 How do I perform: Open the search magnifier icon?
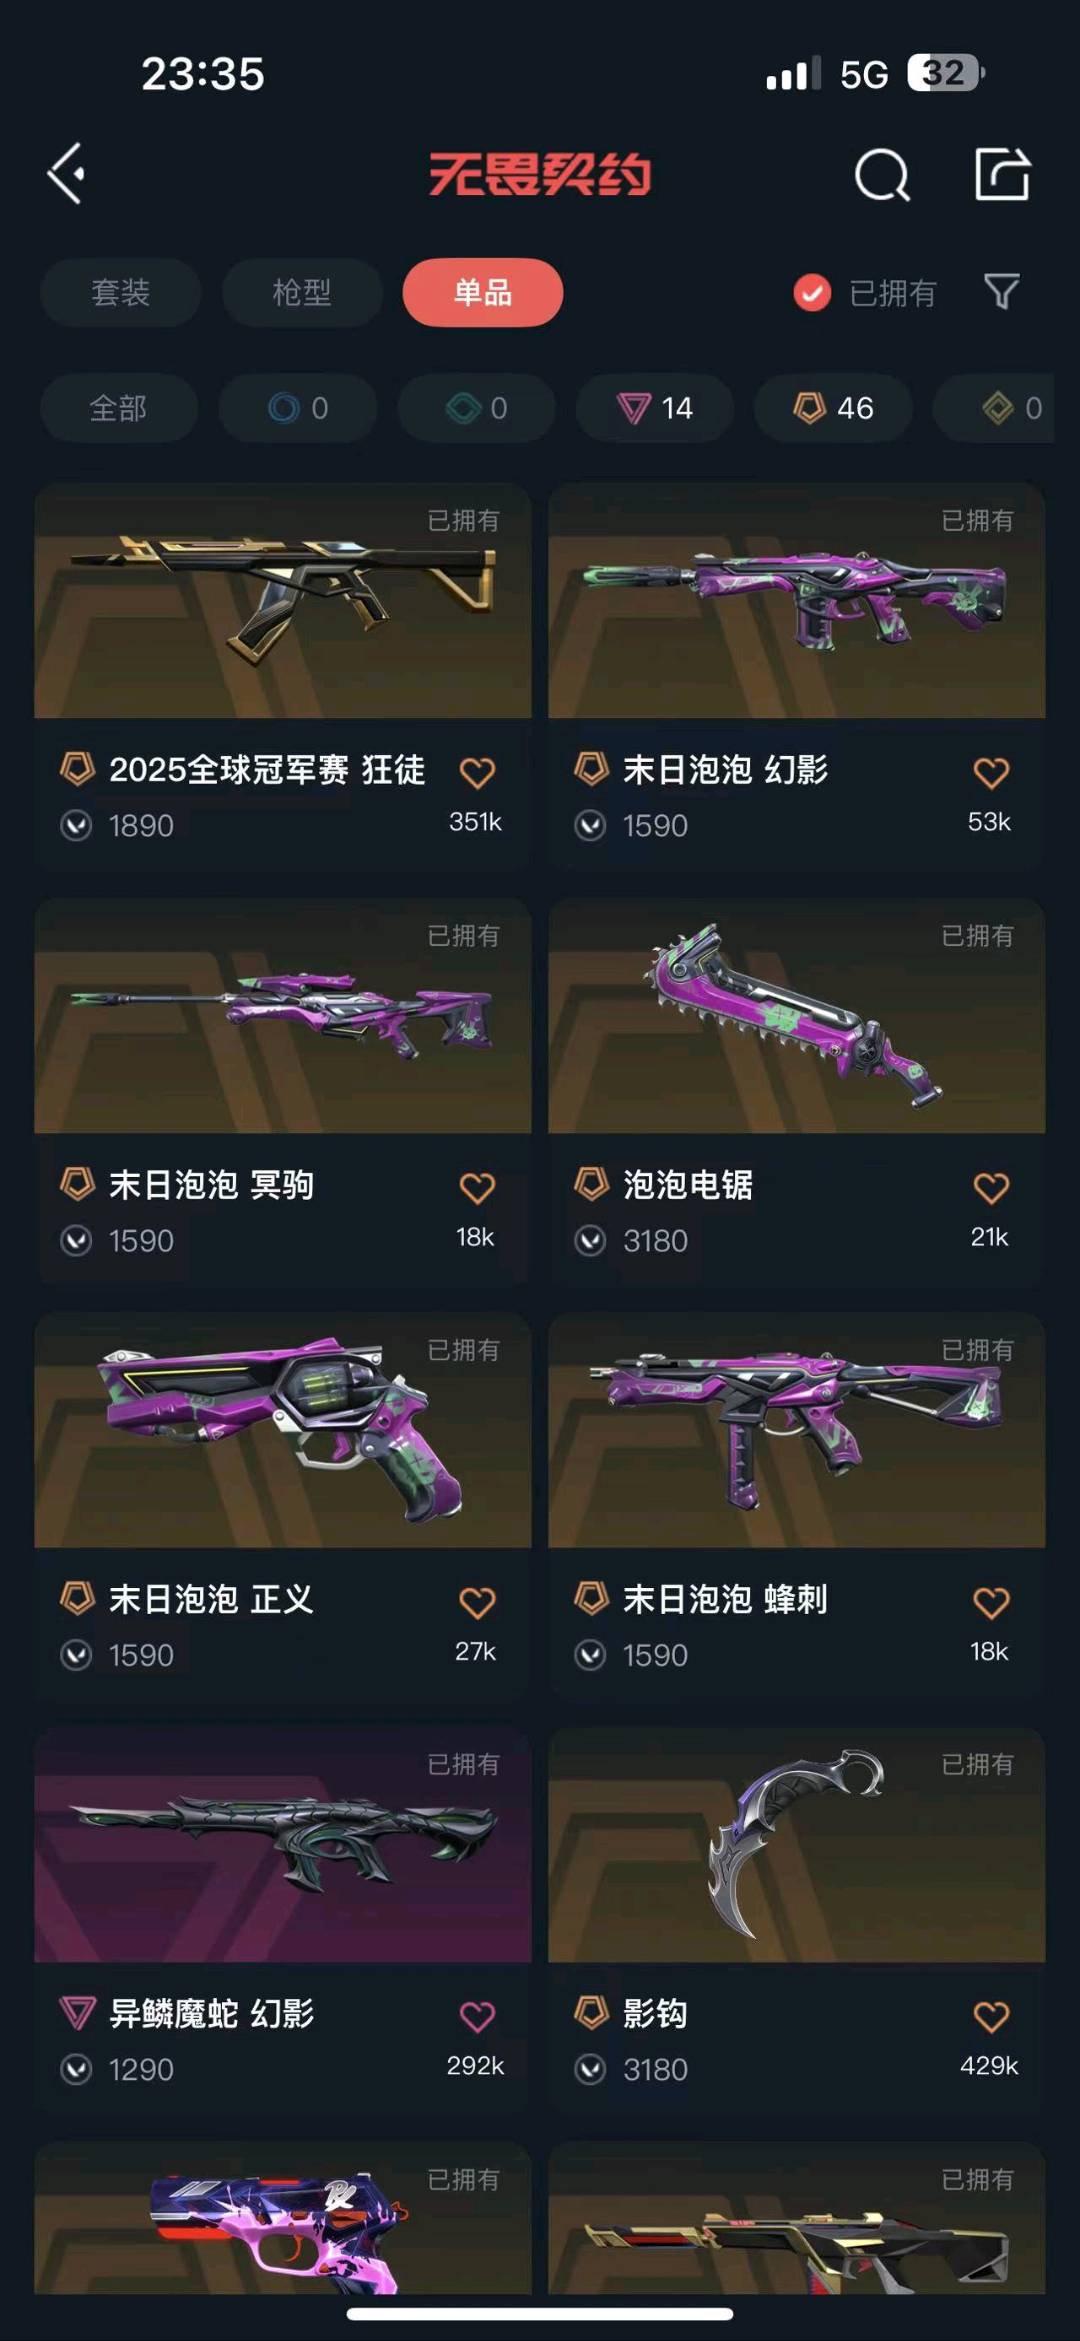click(x=882, y=175)
